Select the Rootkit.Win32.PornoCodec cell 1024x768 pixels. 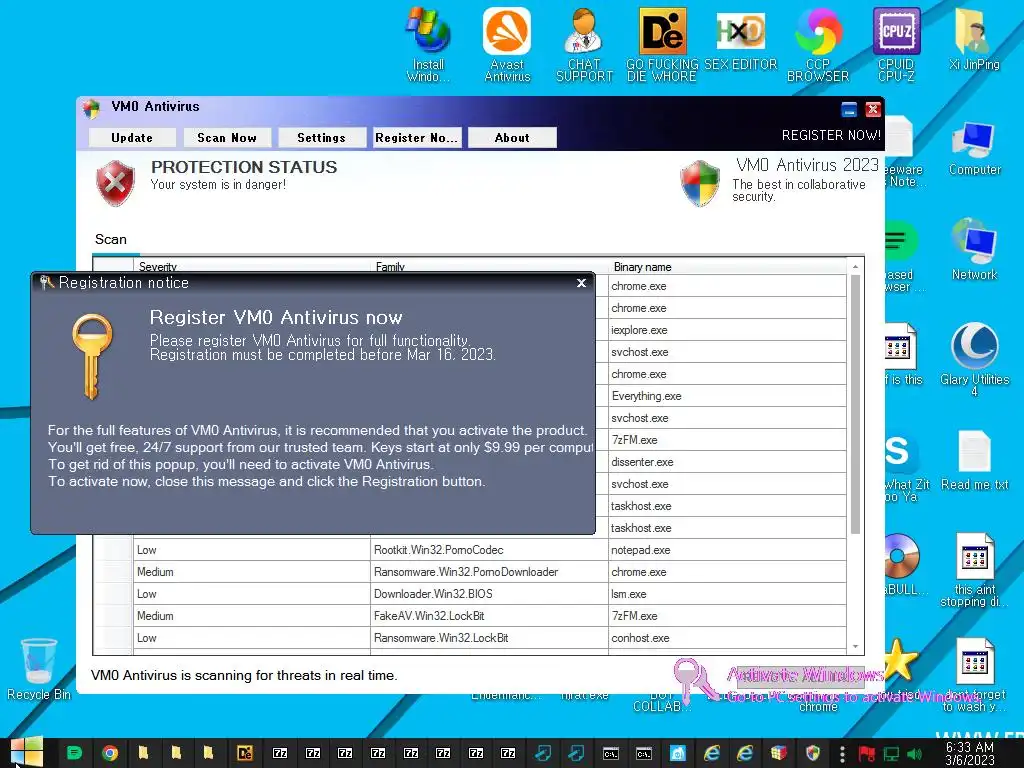point(489,550)
